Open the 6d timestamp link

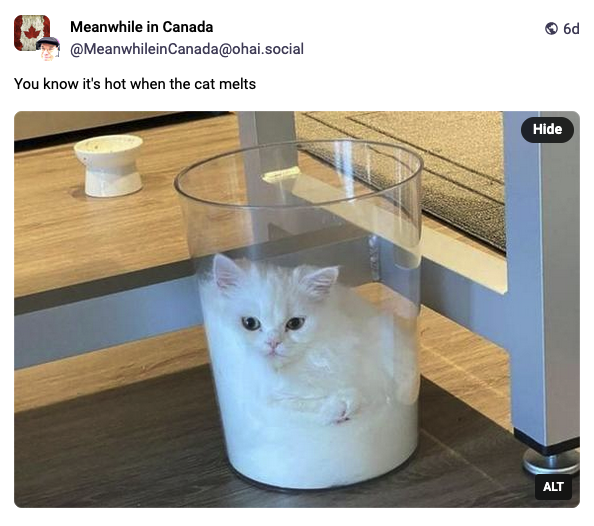tap(571, 29)
